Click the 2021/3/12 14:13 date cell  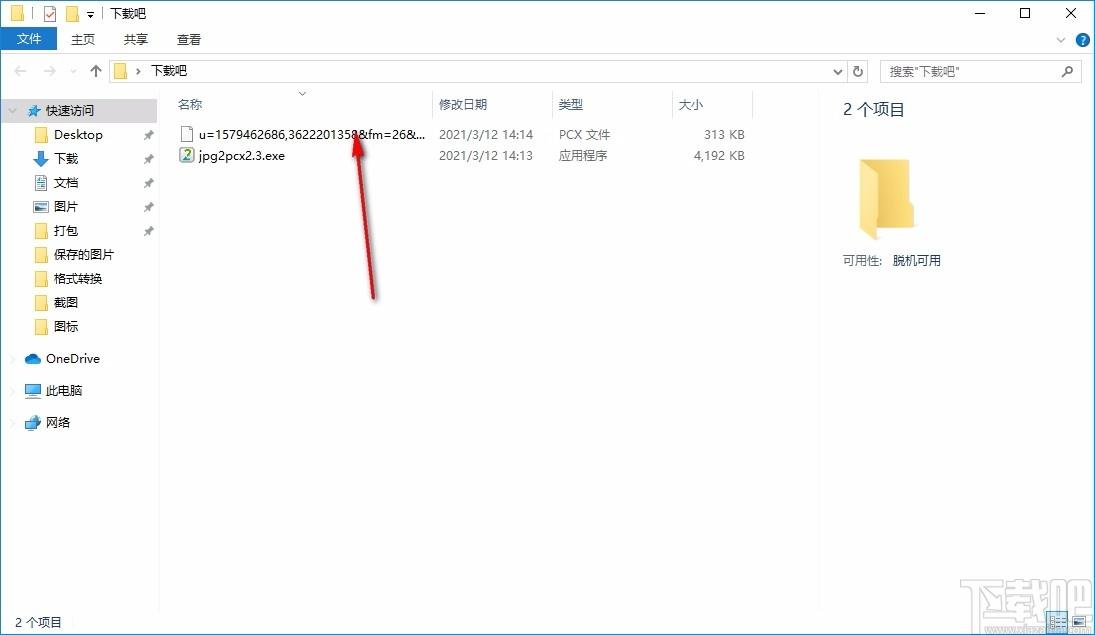[x=486, y=156]
